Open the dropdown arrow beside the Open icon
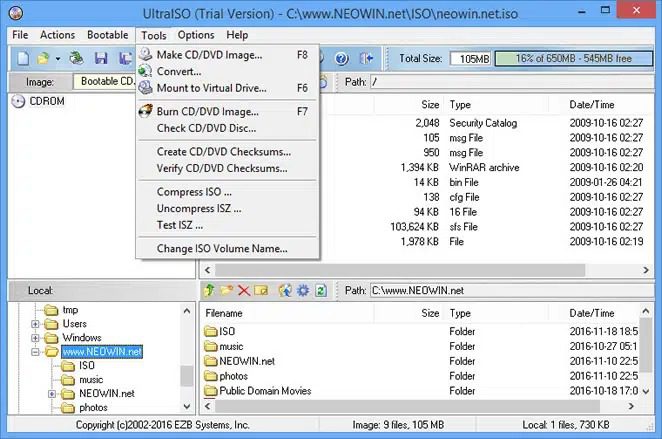Image resolution: width=662 pixels, height=439 pixels. [58, 59]
